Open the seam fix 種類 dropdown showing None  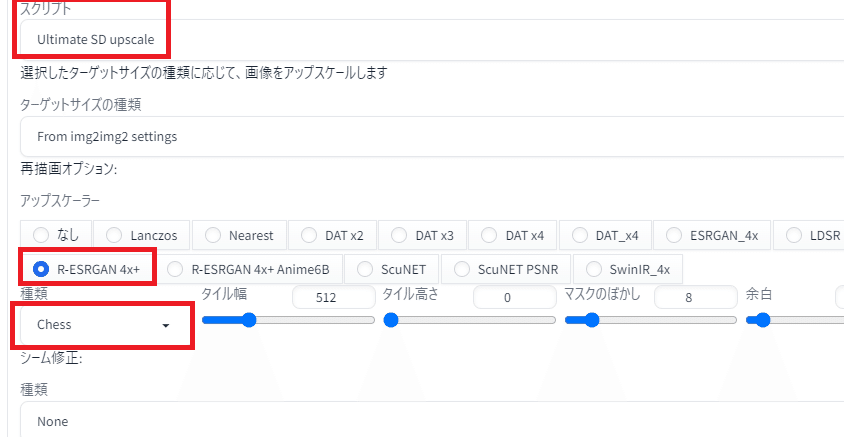pyautogui.click(x=432, y=421)
